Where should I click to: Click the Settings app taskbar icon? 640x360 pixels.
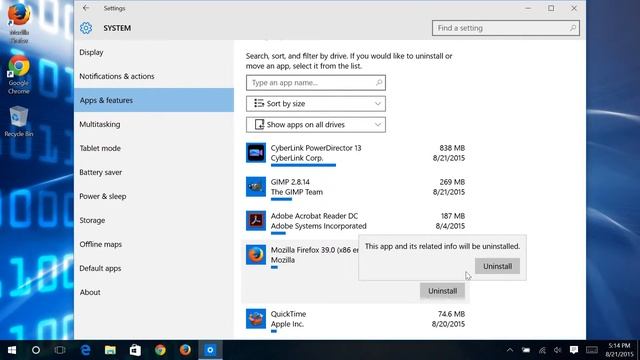coord(210,350)
